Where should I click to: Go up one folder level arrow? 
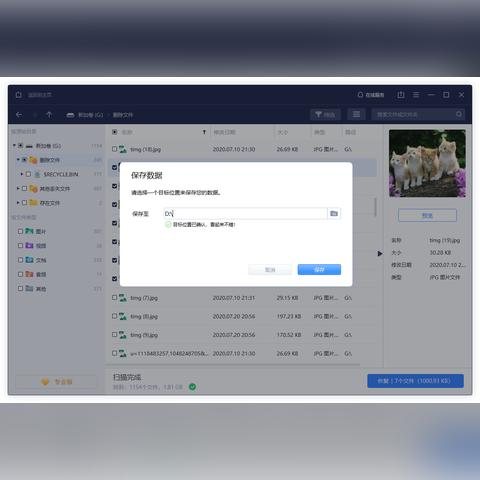tap(49, 115)
